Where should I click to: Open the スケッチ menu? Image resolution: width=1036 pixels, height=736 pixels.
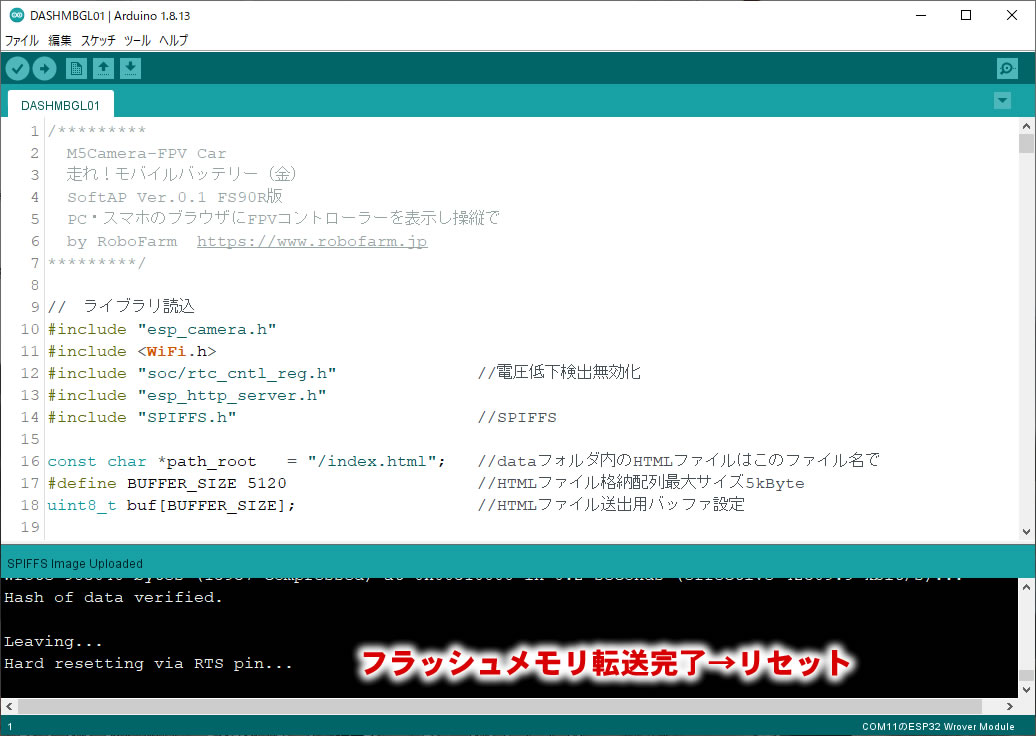98,40
